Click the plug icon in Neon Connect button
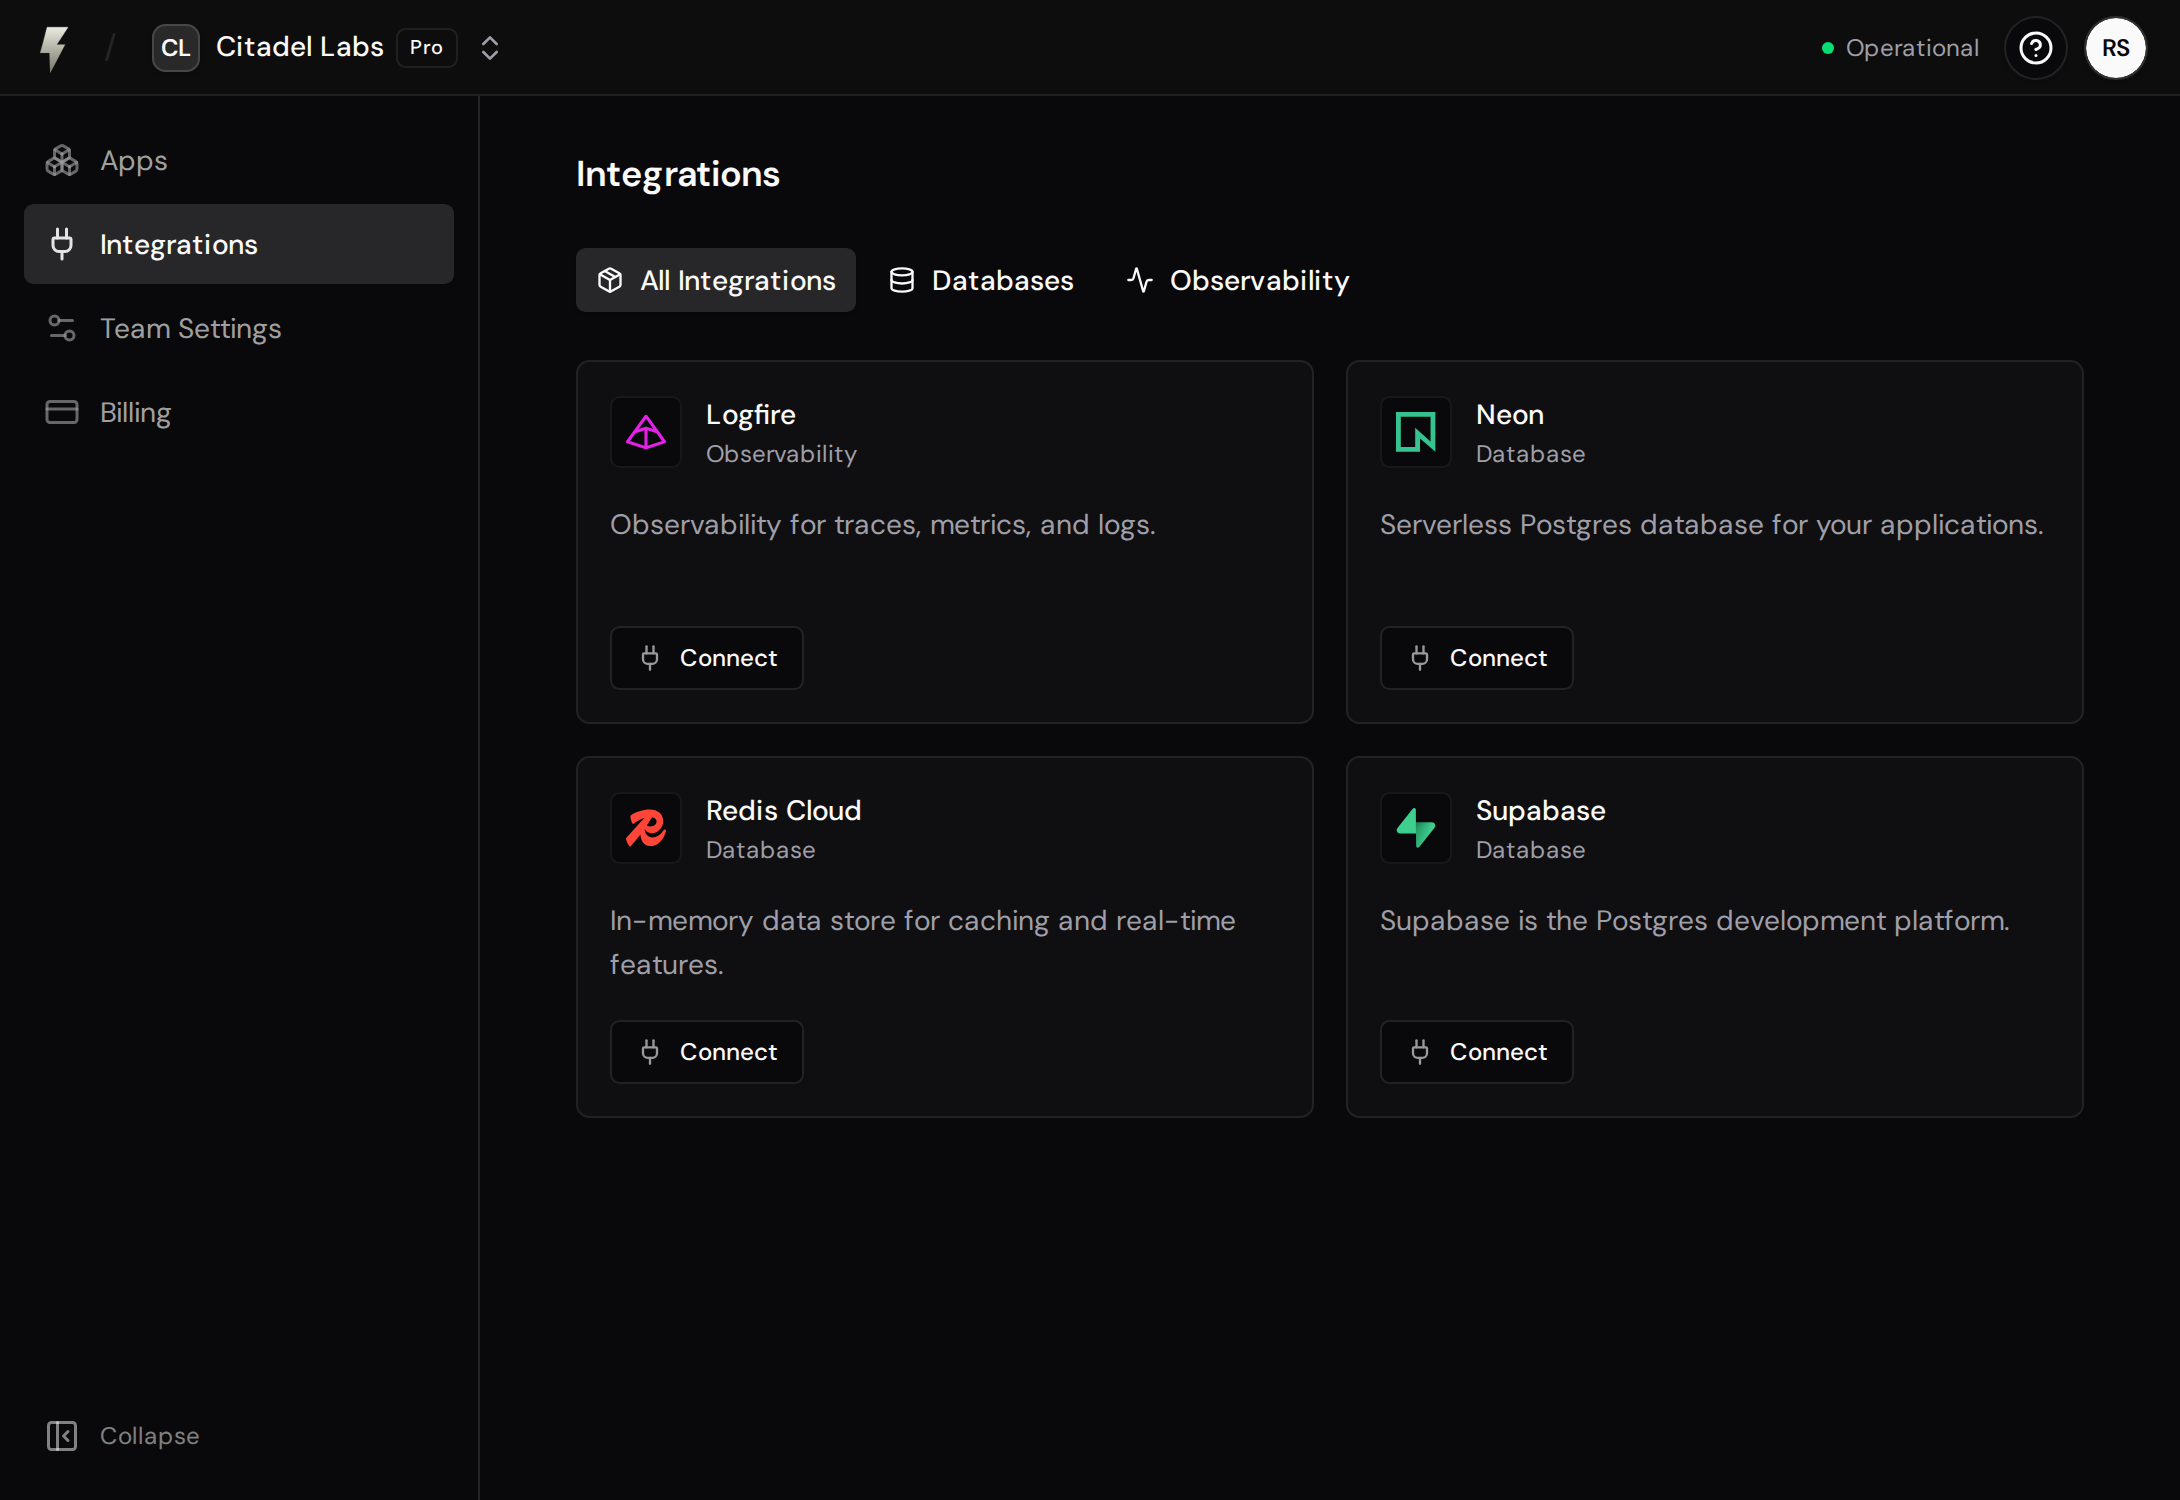This screenshot has width=2180, height=1500. (1420, 658)
